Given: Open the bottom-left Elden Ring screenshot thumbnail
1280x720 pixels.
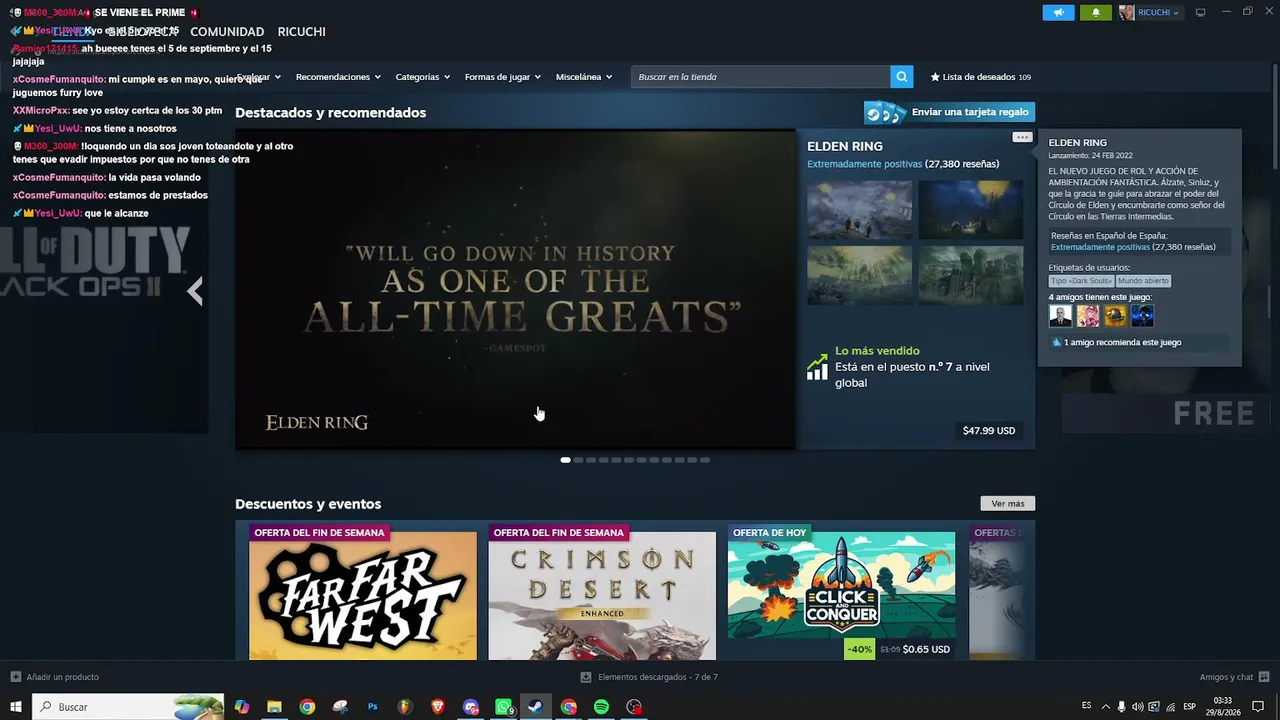Looking at the screenshot, I should (859, 275).
